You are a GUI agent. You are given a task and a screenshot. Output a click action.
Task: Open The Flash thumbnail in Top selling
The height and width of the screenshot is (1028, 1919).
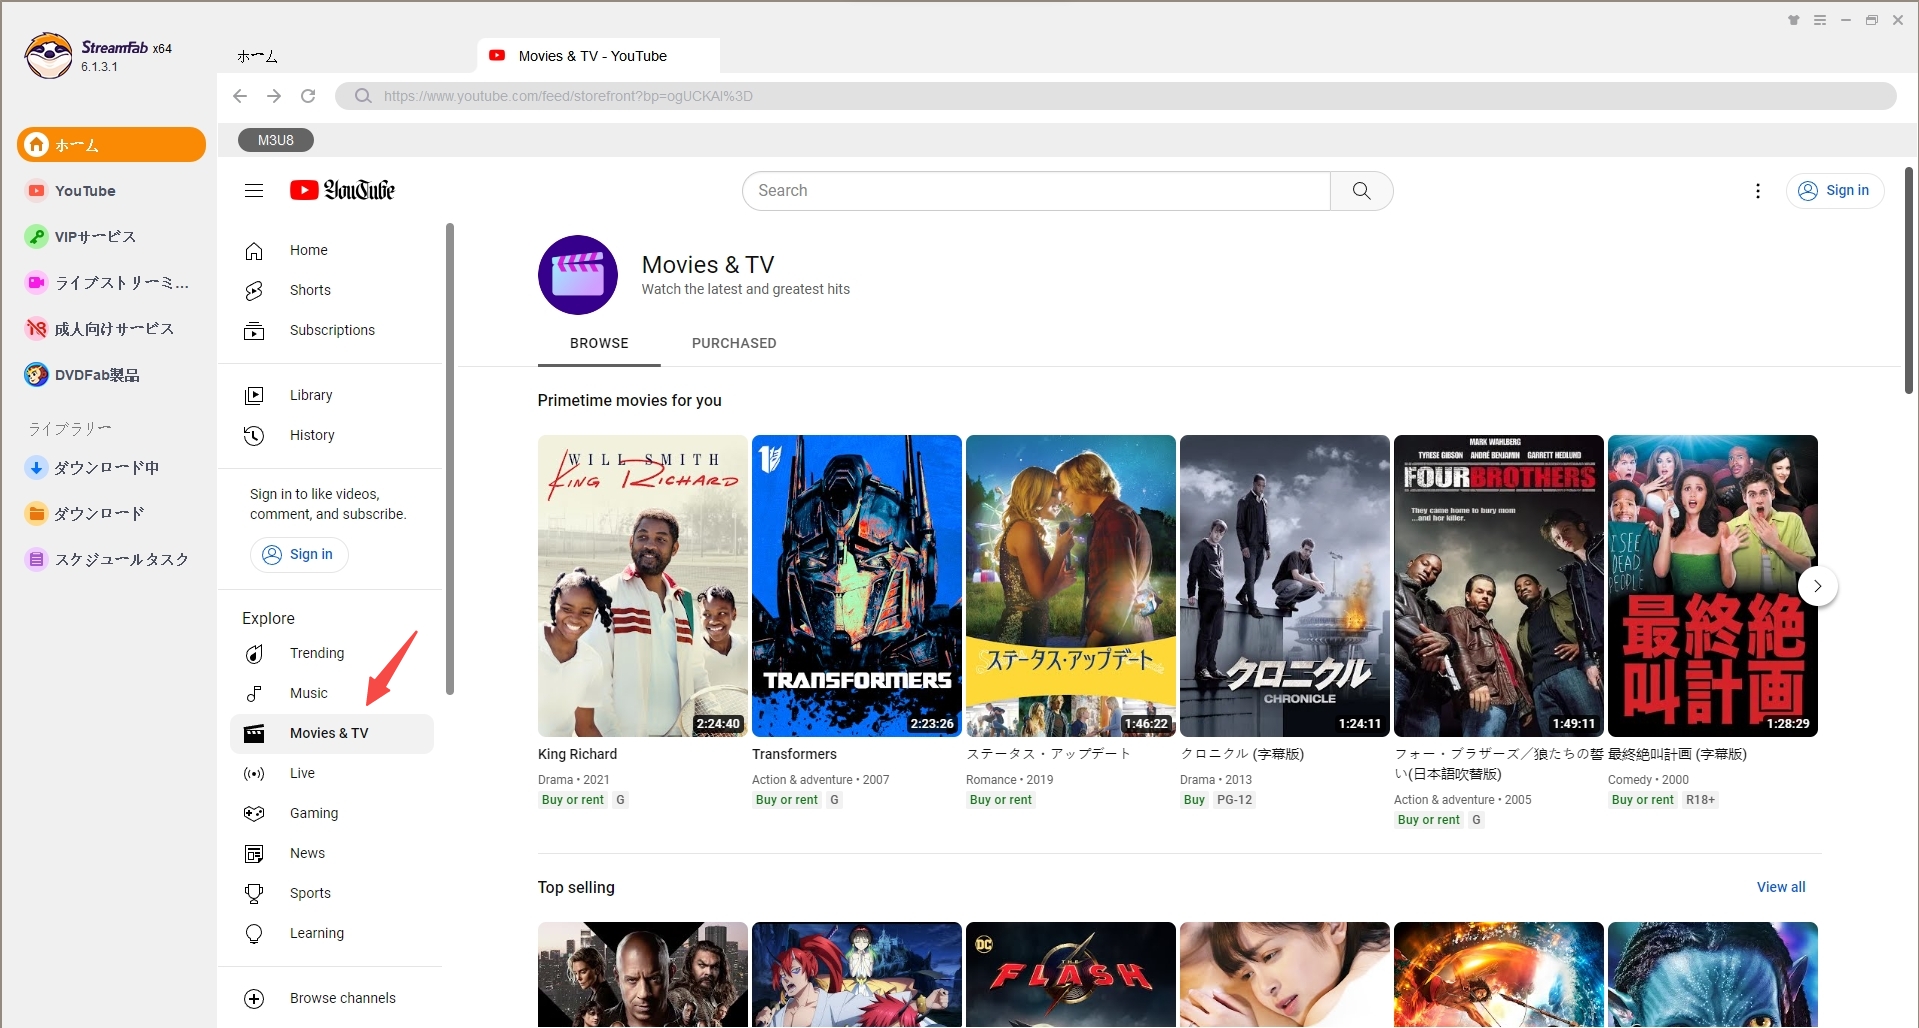pos(1071,974)
